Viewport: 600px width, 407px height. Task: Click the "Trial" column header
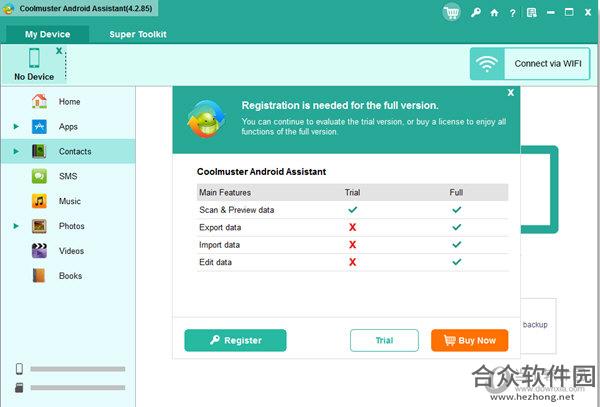[x=352, y=192]
